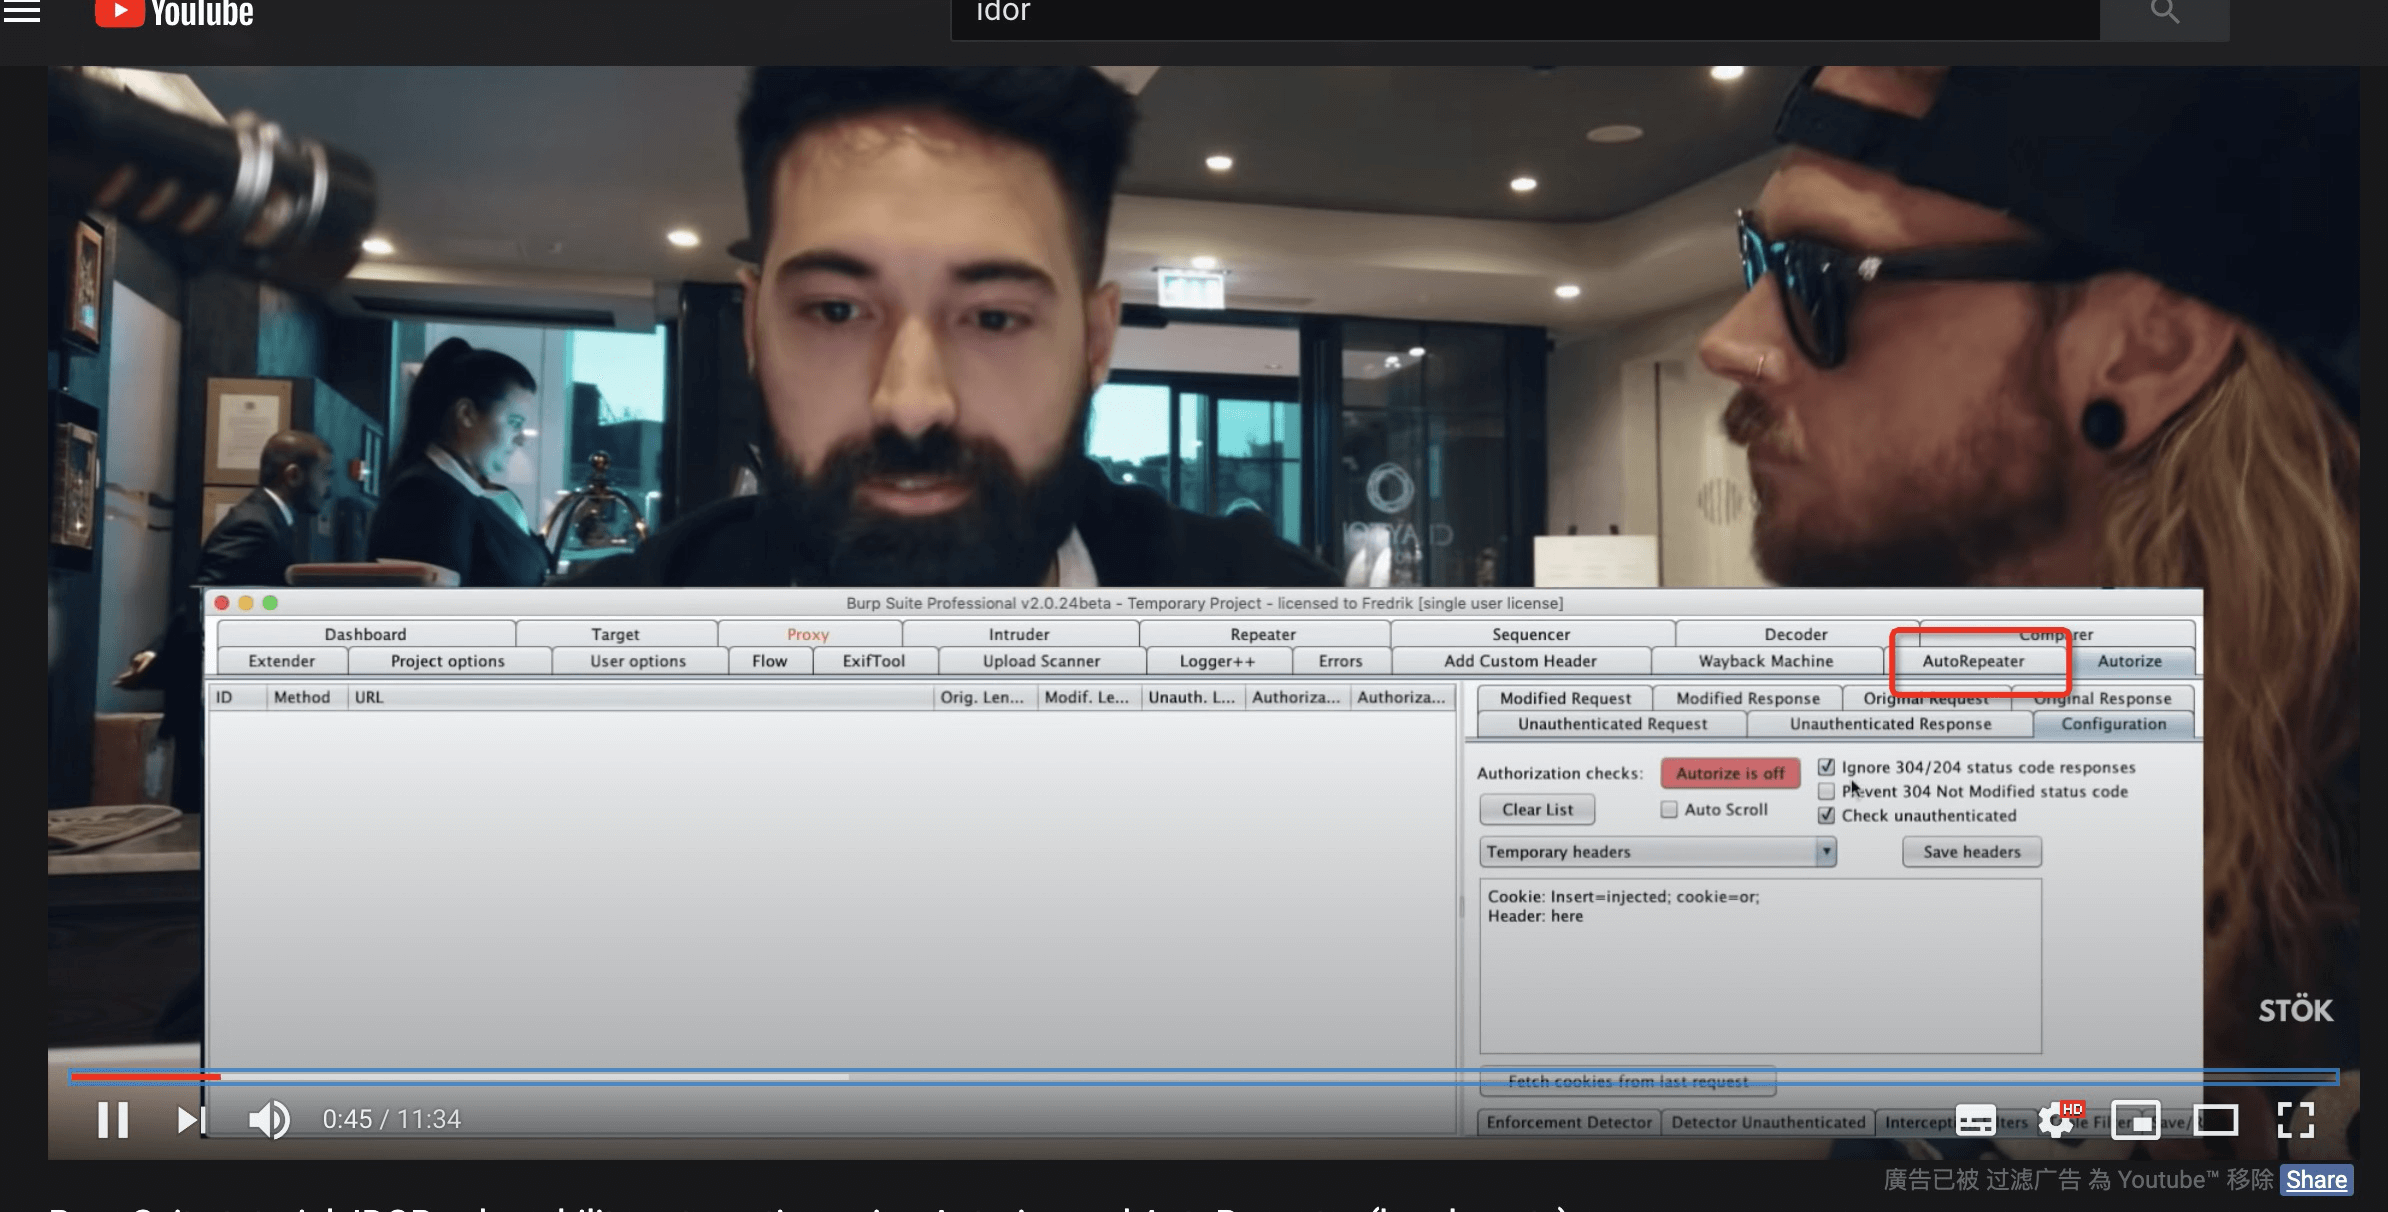Open the HD settings gear

2057,1120
